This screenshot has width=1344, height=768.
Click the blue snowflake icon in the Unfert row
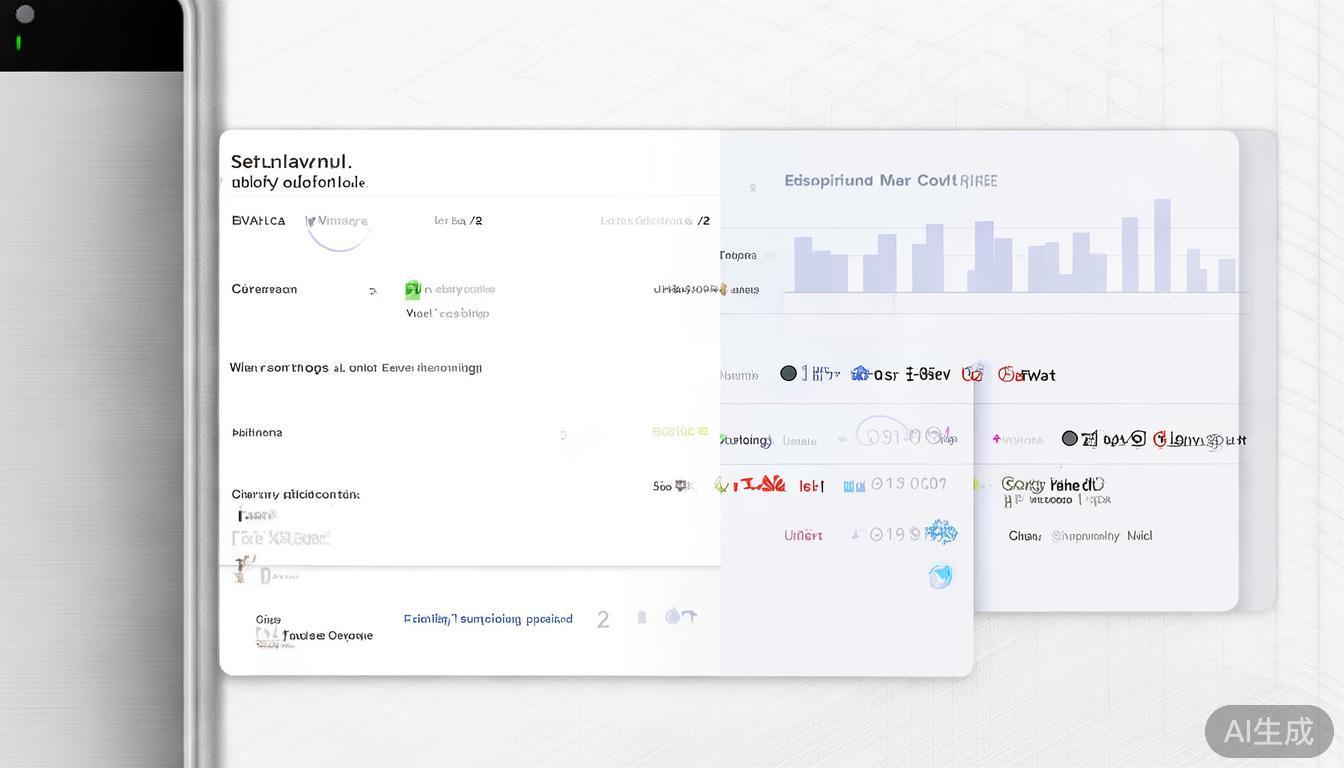tap(941, 532)
